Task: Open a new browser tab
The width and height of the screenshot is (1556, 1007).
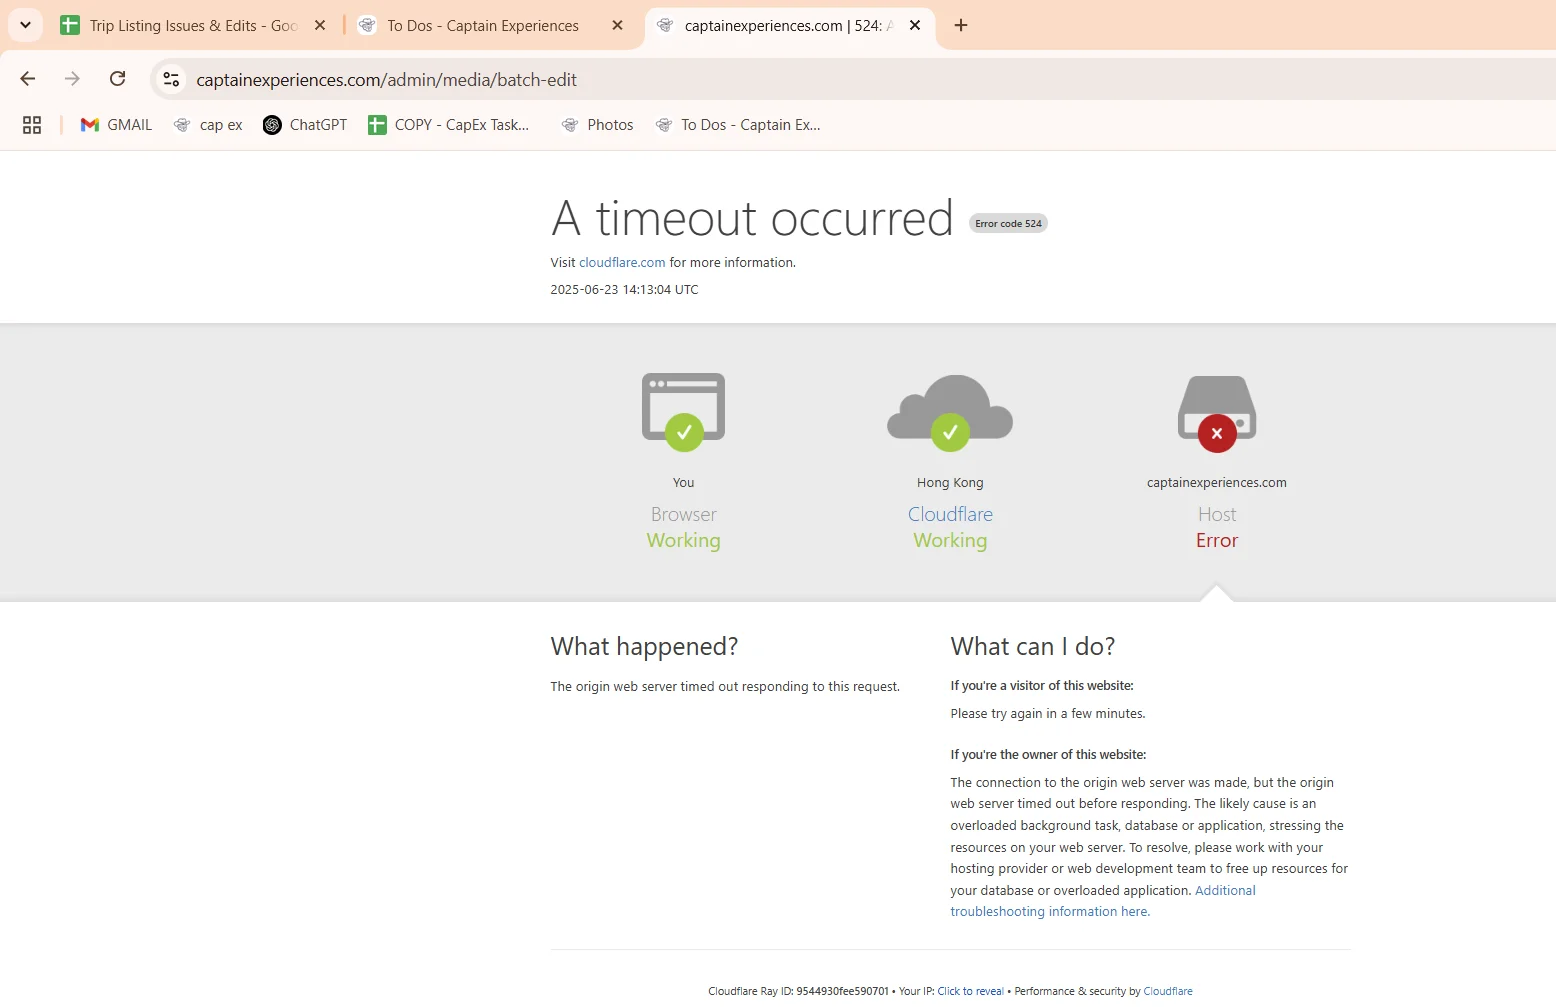Action: click(x=961, y=25)
